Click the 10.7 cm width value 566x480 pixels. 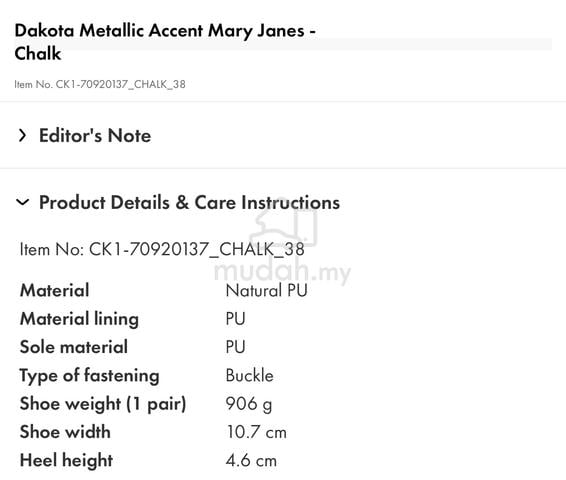256,432
